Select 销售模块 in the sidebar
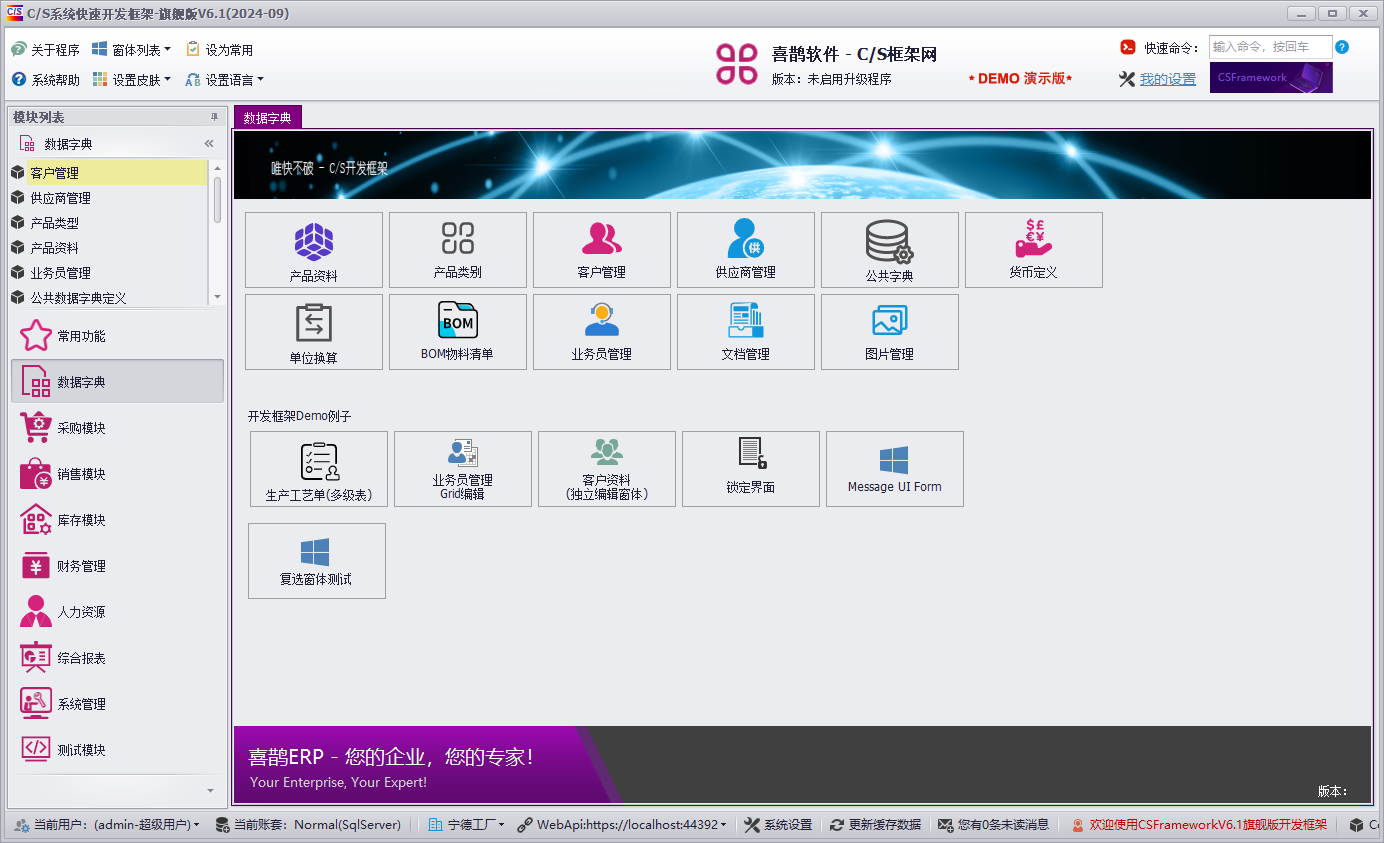The image size is (1384, 843). (x=117, y=474)
